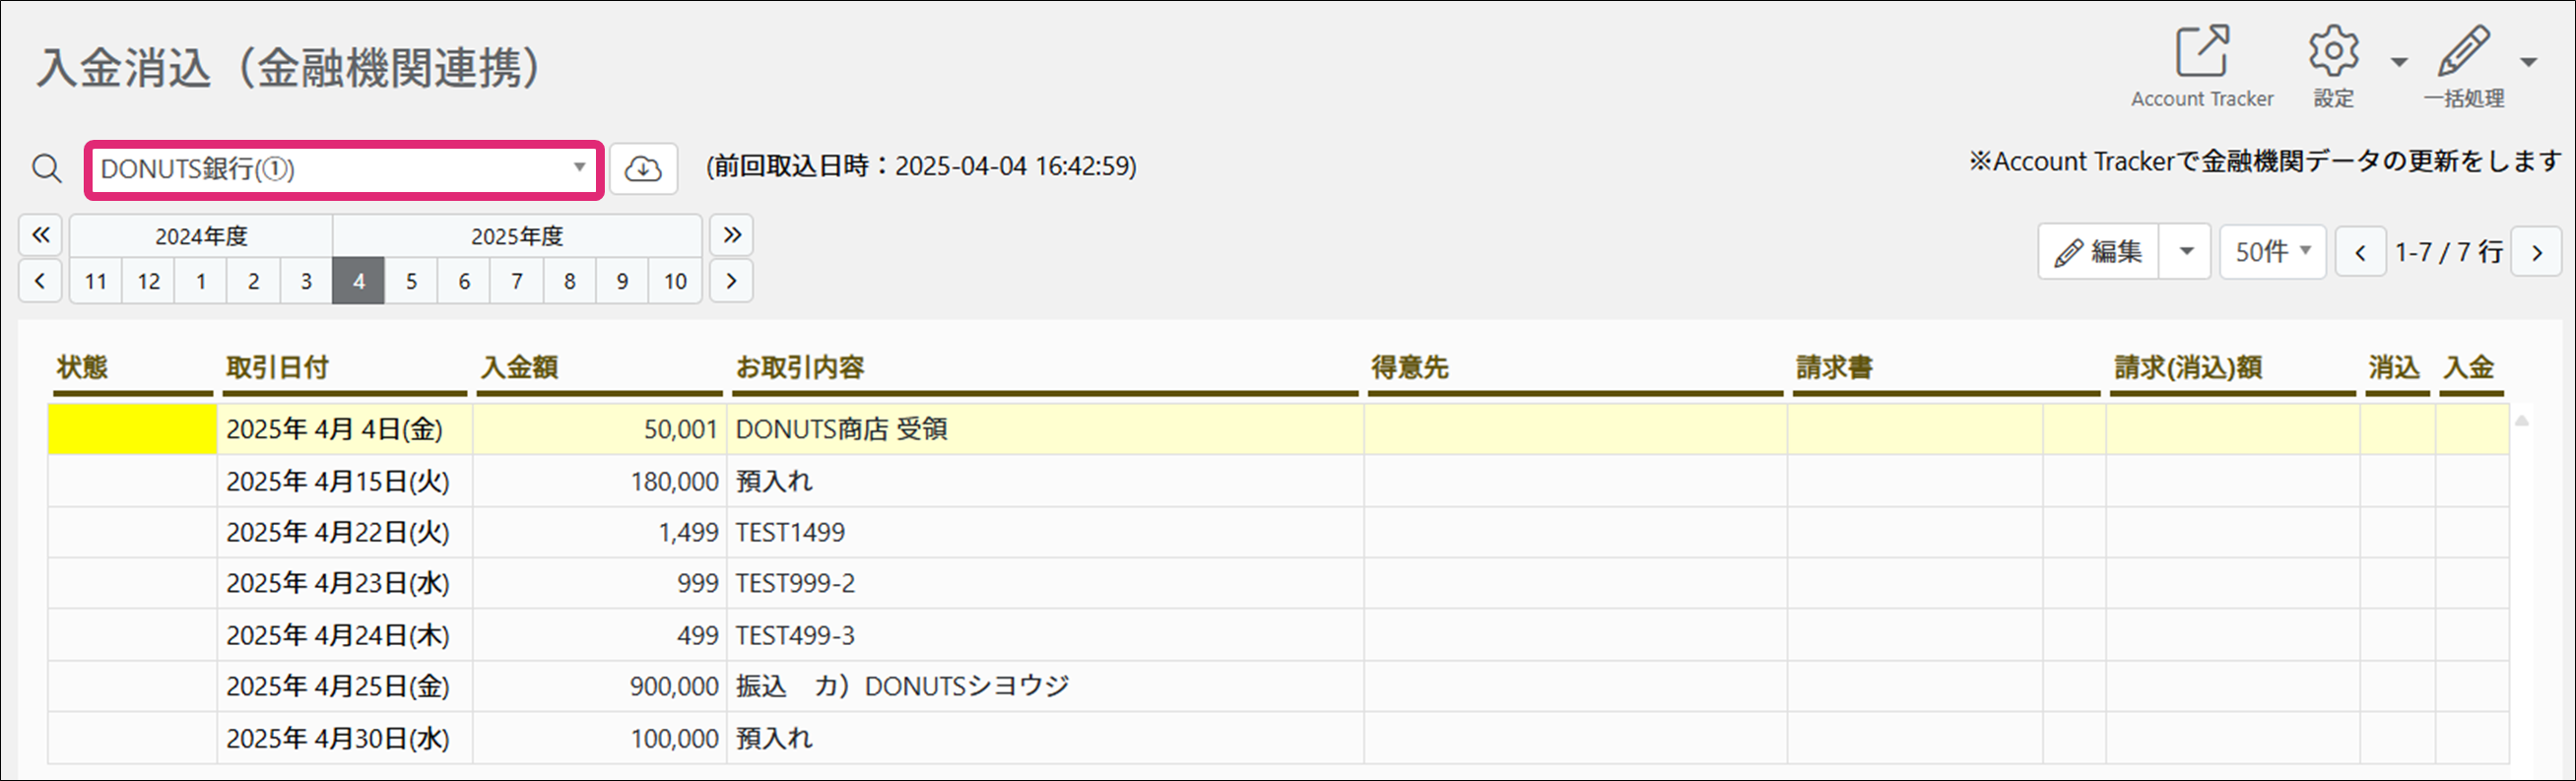Jump forward with double-right chevron
The width and height of the screenshot is (2576, 781).
click(732, 235)
